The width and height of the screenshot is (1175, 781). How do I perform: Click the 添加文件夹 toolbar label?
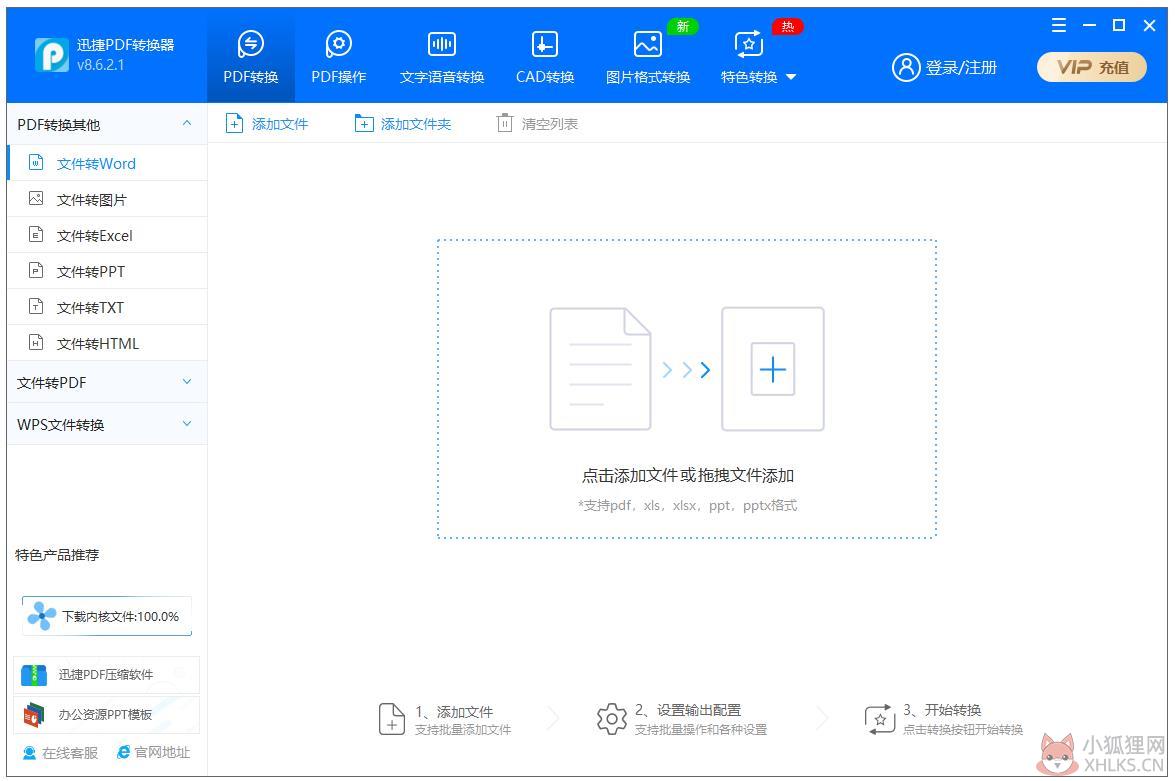(x=416, y=124)
